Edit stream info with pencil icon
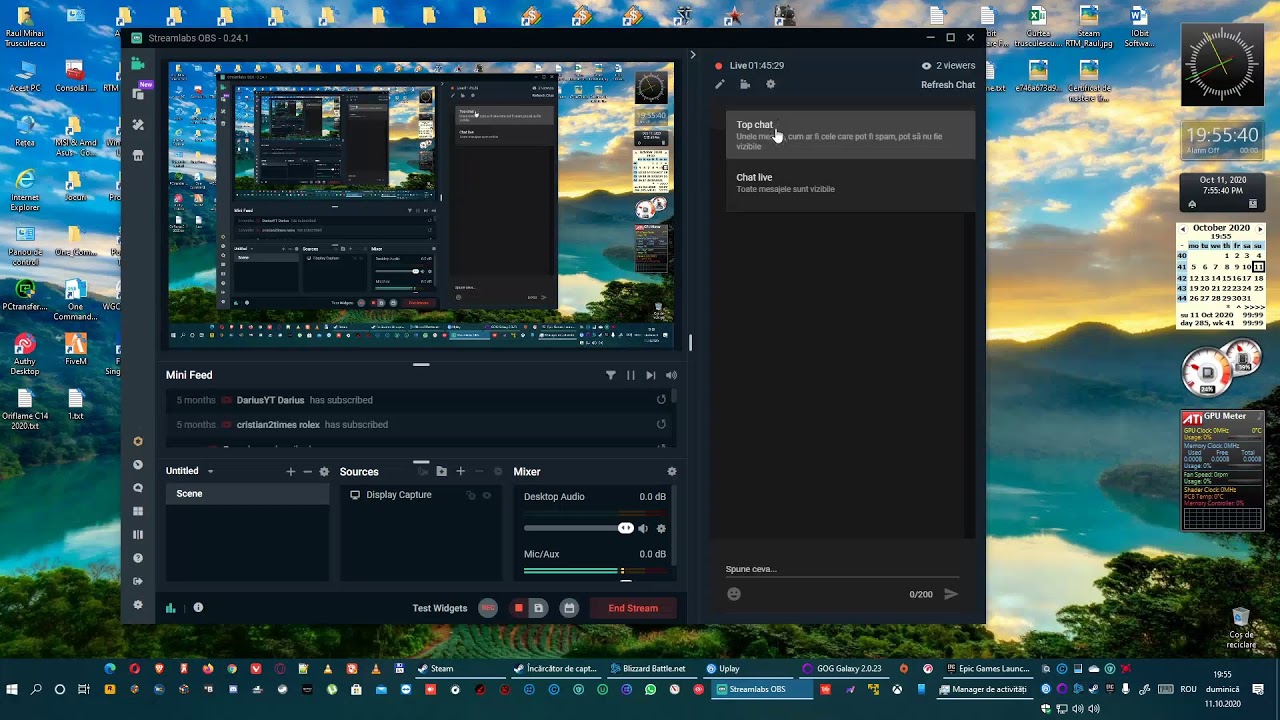This screenshot has width=1280, height=720. coord(719,85)
